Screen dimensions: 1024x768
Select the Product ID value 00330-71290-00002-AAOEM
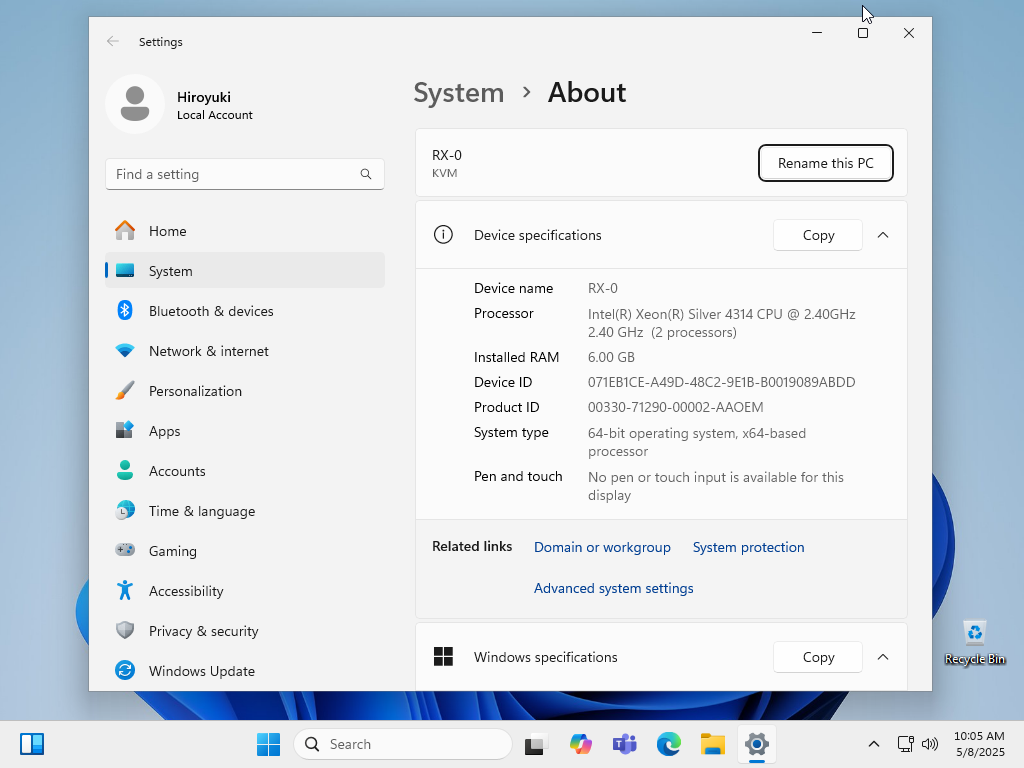(675, 408)
